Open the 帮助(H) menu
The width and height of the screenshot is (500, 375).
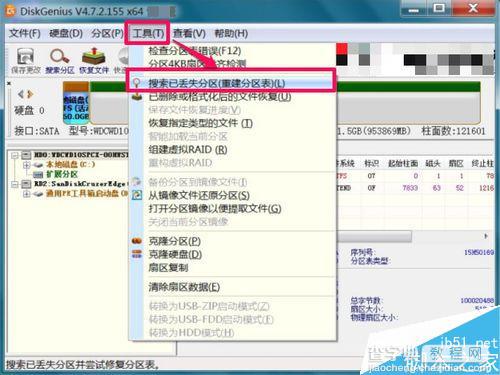(x=231, y=33)
